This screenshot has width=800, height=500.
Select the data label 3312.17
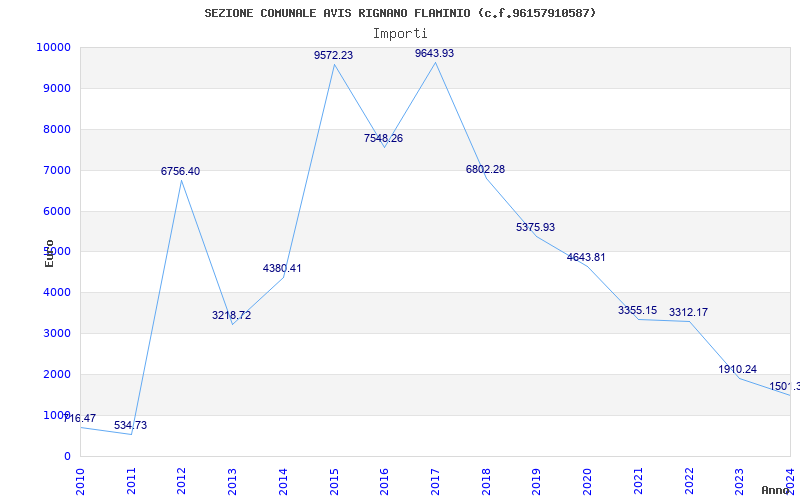point(688,312)
